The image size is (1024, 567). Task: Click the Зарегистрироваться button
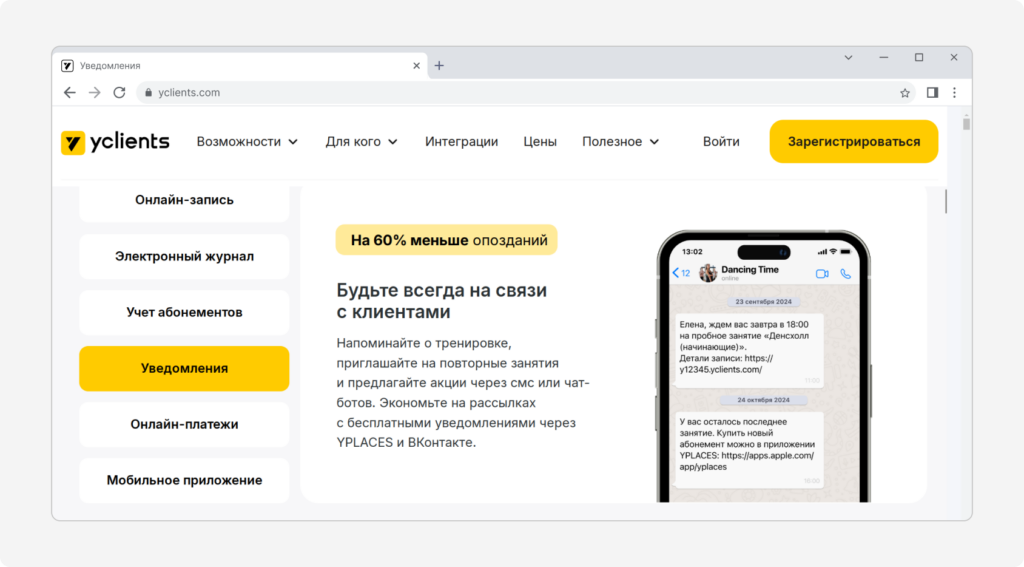854,141
